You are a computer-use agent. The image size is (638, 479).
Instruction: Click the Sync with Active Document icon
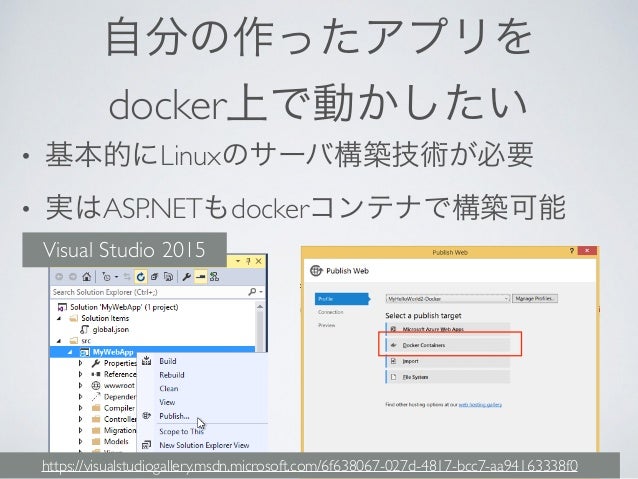coord(127,277)
